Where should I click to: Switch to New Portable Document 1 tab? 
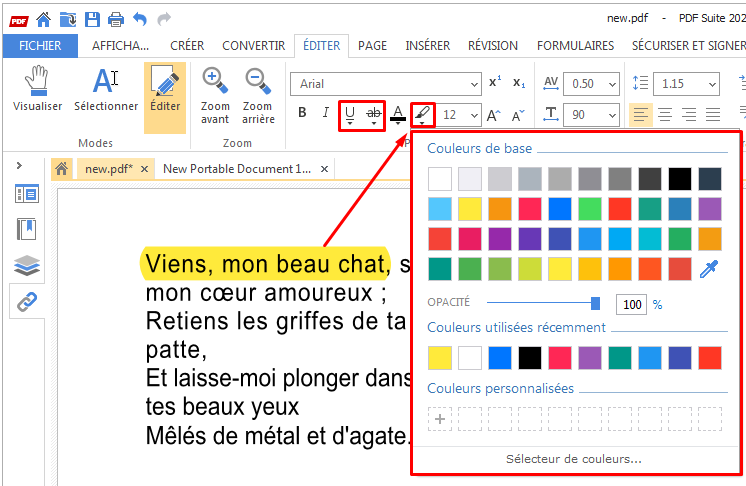coord(237,169)
